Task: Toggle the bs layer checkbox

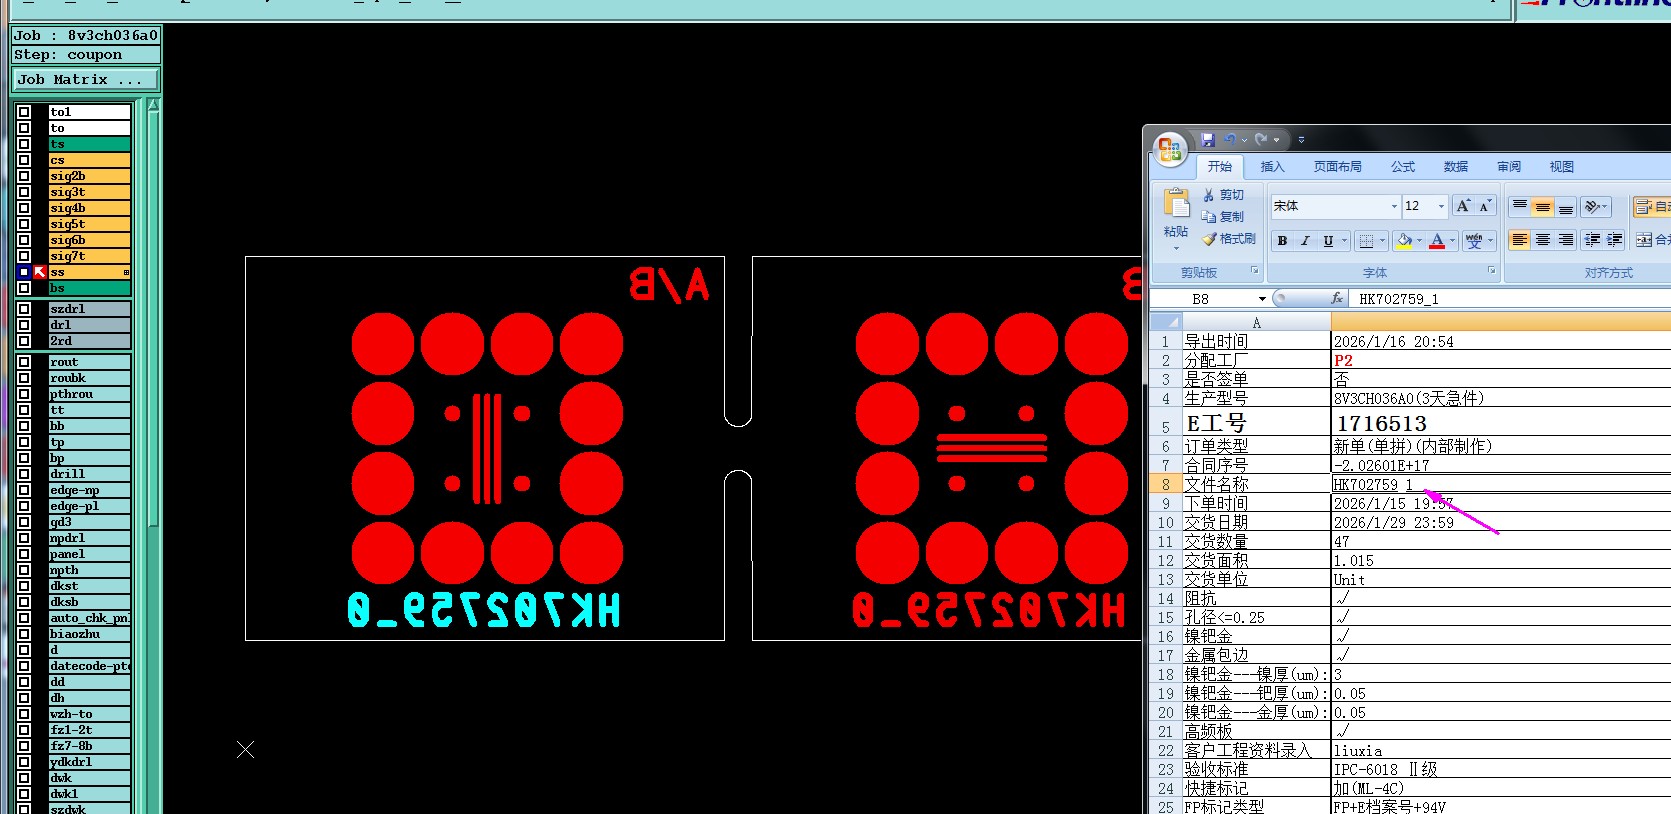Action: coord(24,288)
